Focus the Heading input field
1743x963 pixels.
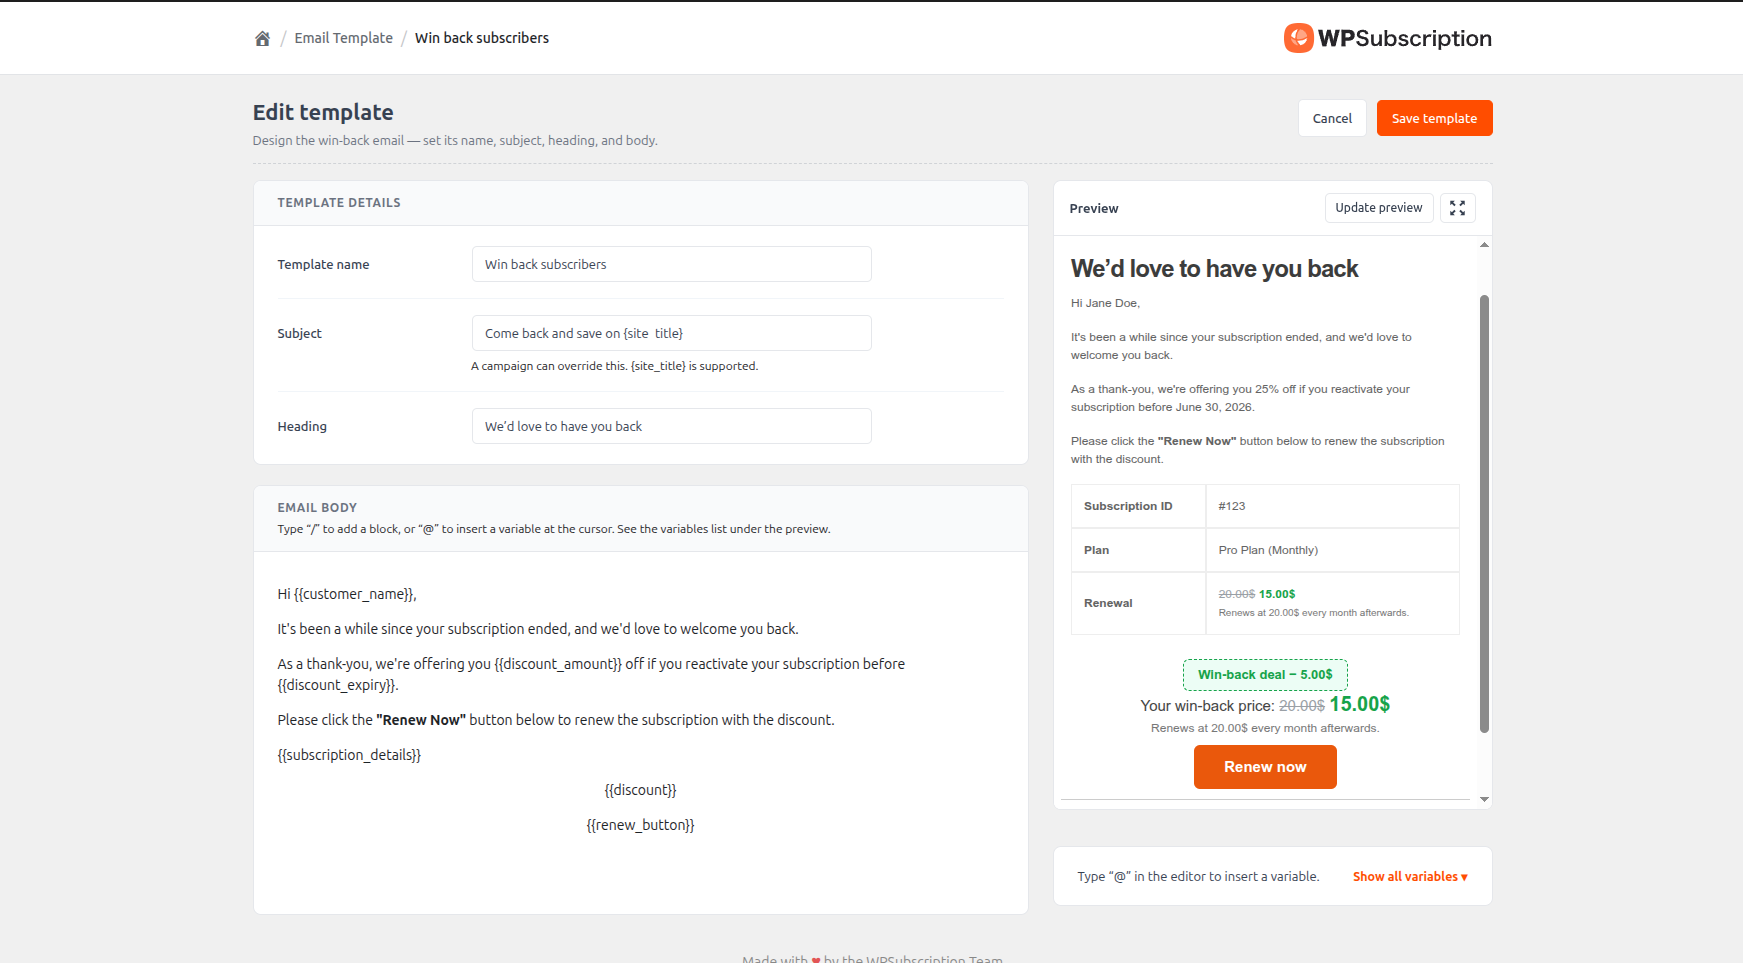pyautogui.click(x=671, y=426)
